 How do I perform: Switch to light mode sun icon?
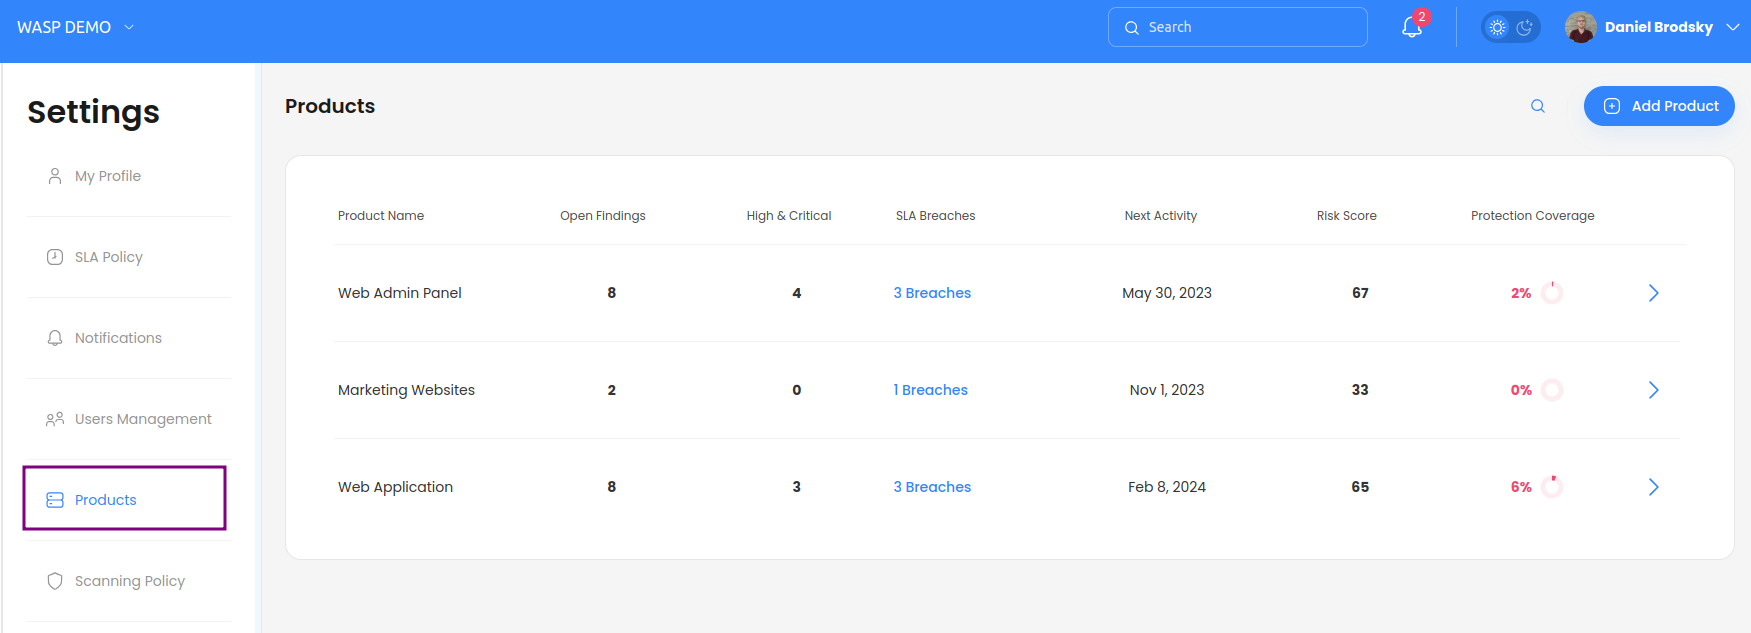point(1497,27)
